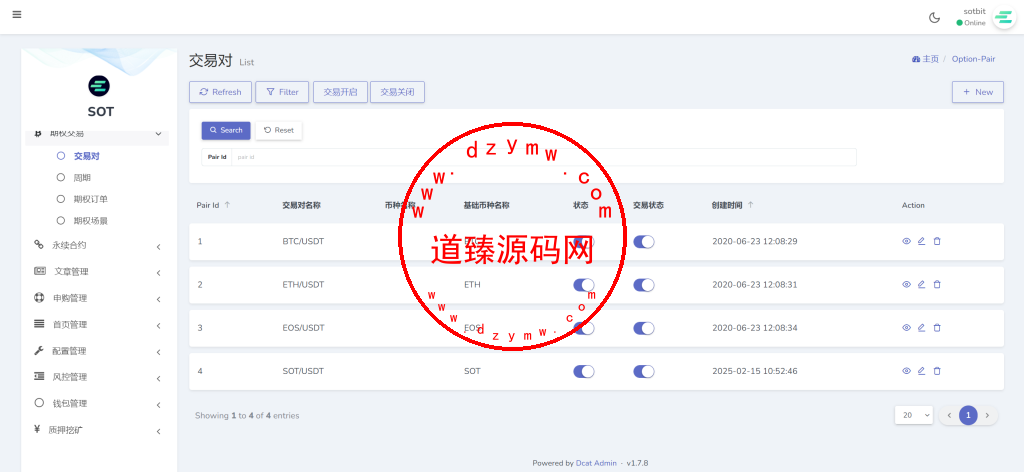Image resolution: width=1024 pixels, height=472 pixels.
Task: Delete the BTC/USDT pair trash icon
Action: [937, 241]
